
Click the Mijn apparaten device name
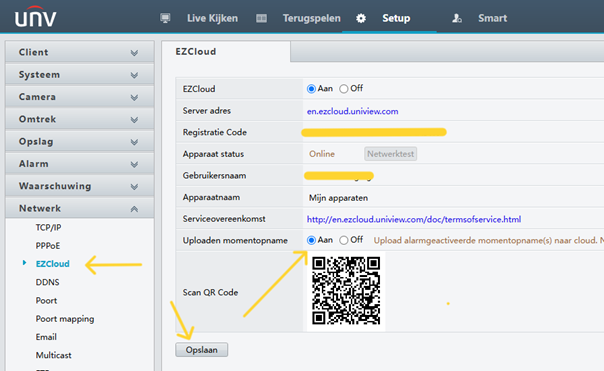pyautogui.click(x=338, y=198)
